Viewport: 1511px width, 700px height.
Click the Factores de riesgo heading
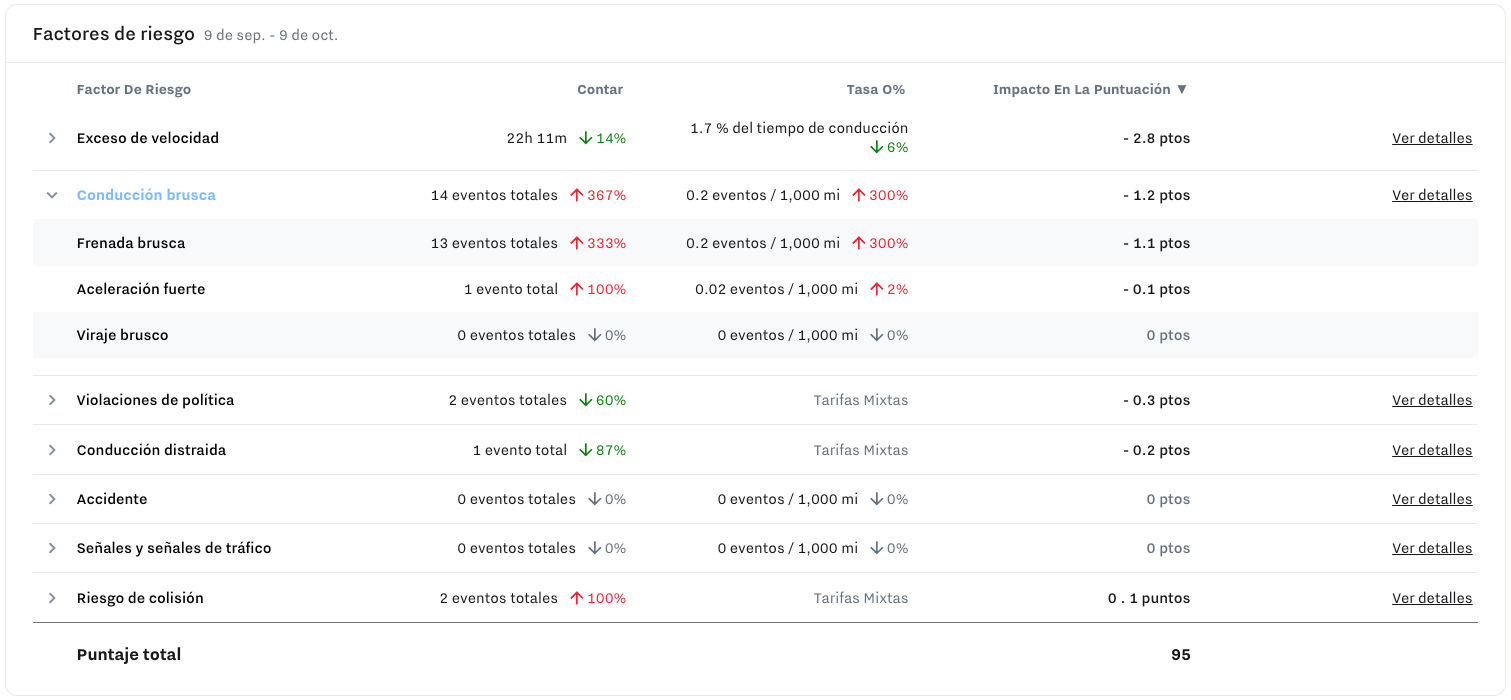114,34
